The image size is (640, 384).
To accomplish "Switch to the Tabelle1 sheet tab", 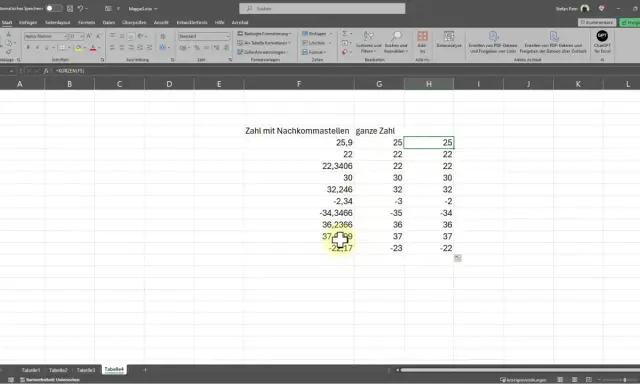I will pos(31,370).
